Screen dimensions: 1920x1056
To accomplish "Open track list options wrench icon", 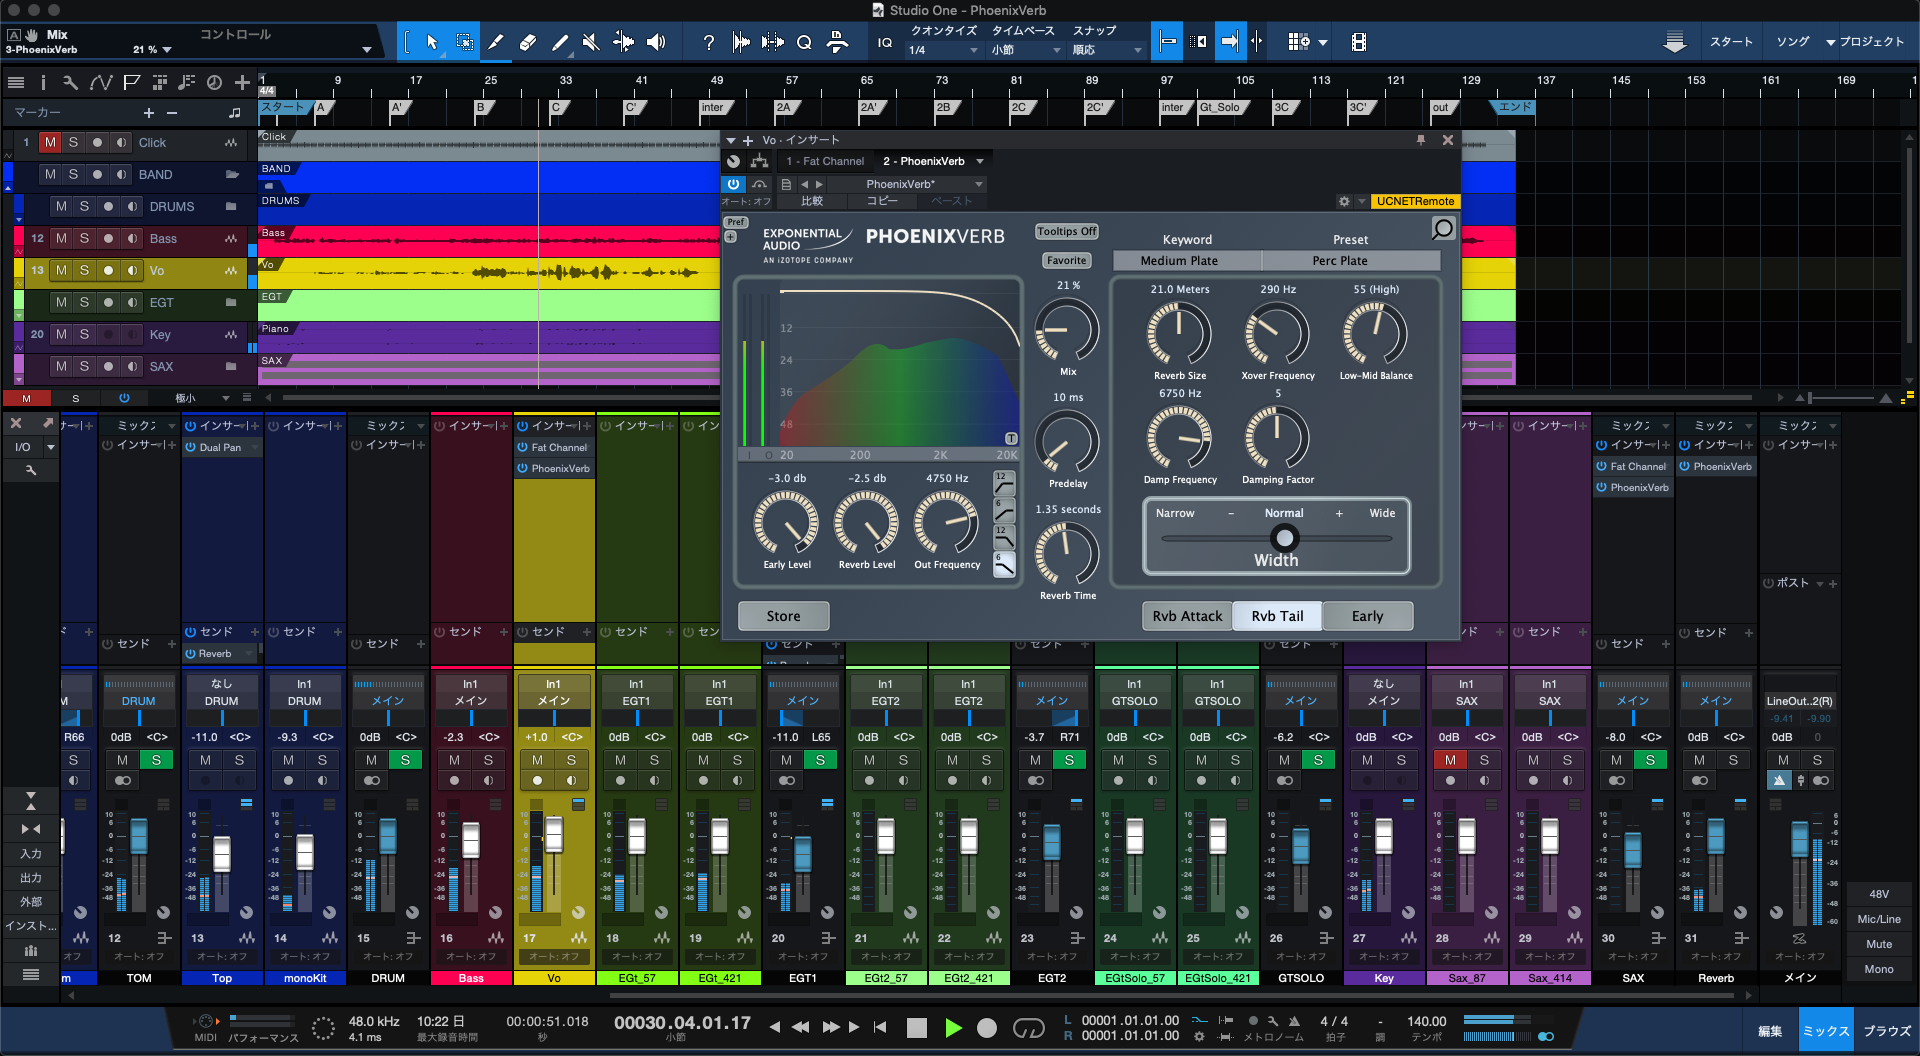I will (70, 82).
